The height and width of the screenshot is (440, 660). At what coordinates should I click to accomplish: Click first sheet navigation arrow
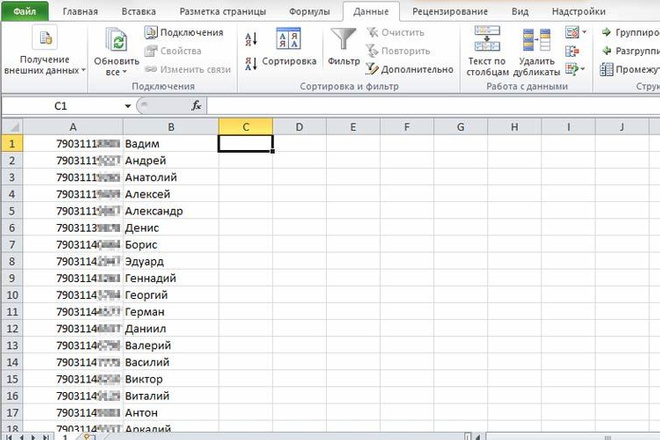10,437
